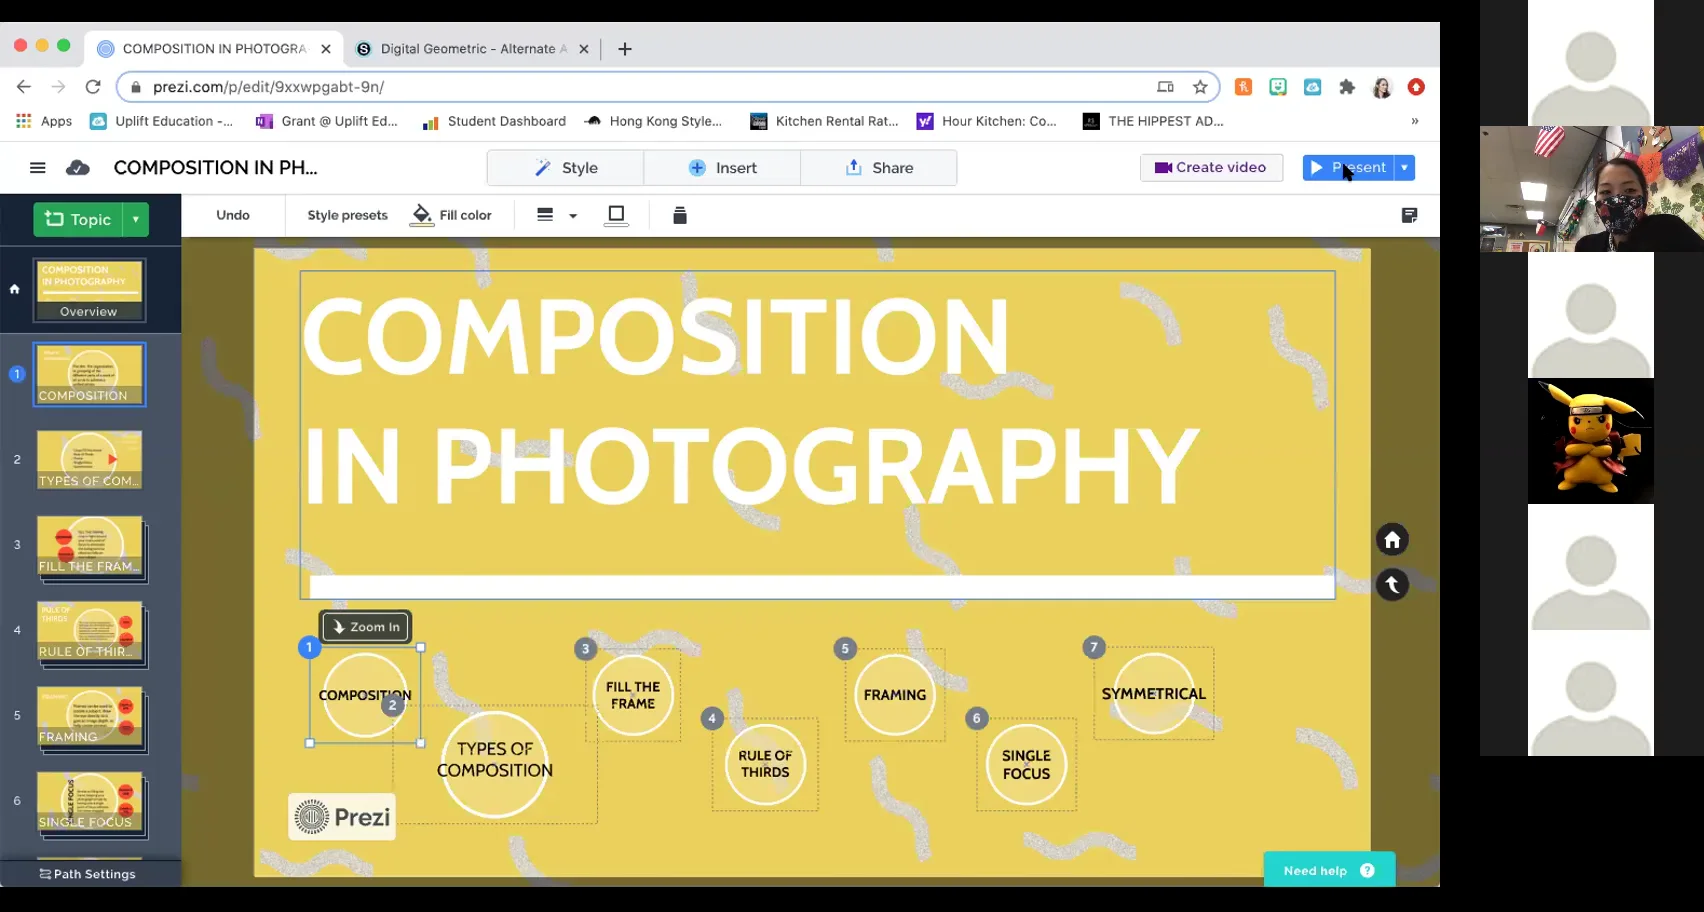Click the home overview button on canvas
This screenshot has height=912, width=1704.
click(x=1392, y=540)
